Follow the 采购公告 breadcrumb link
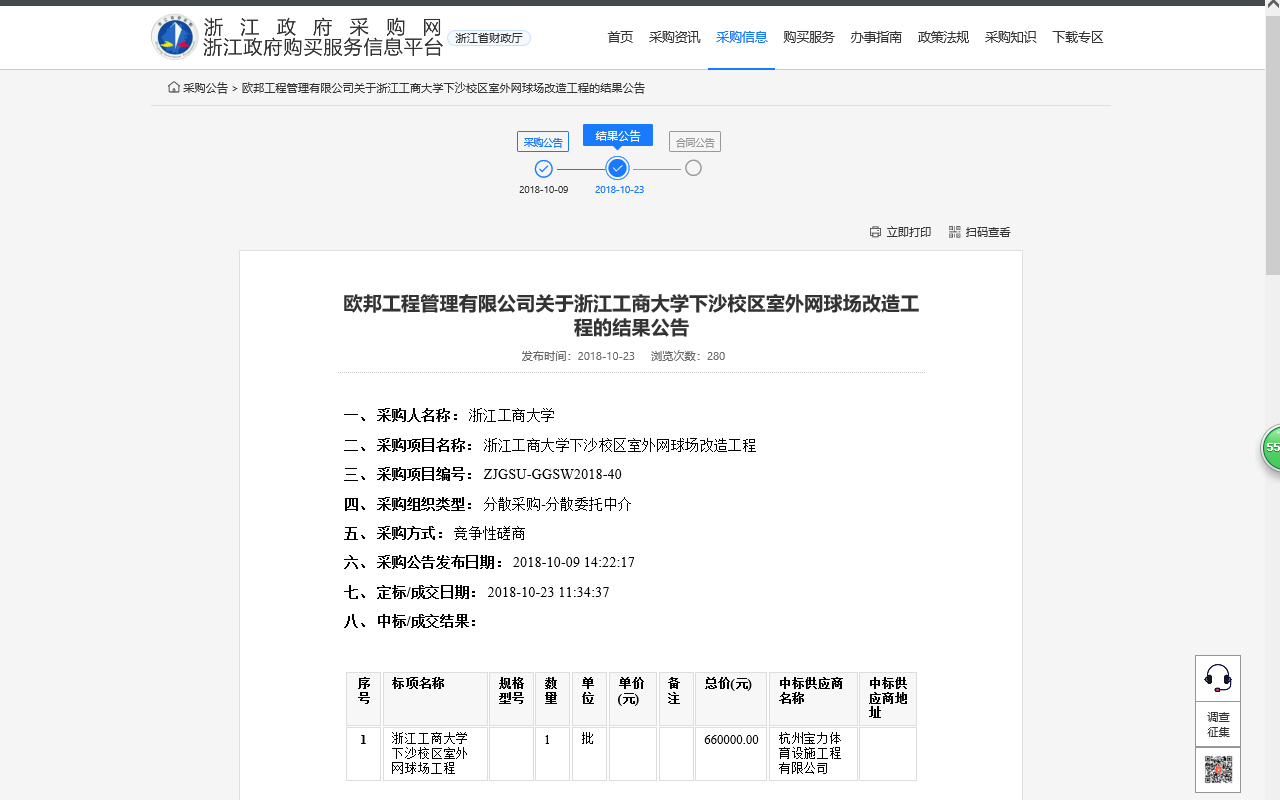The height and width of the screenshot is (800, 1280). (x=205, y=87)
